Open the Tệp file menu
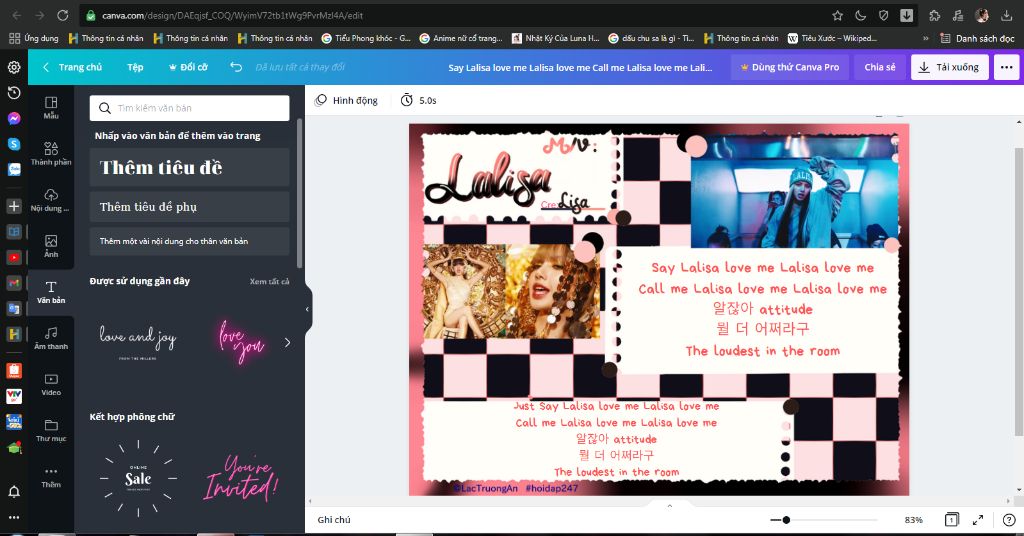This screenshot has width=1024, height=536. [x=135, y=67]
